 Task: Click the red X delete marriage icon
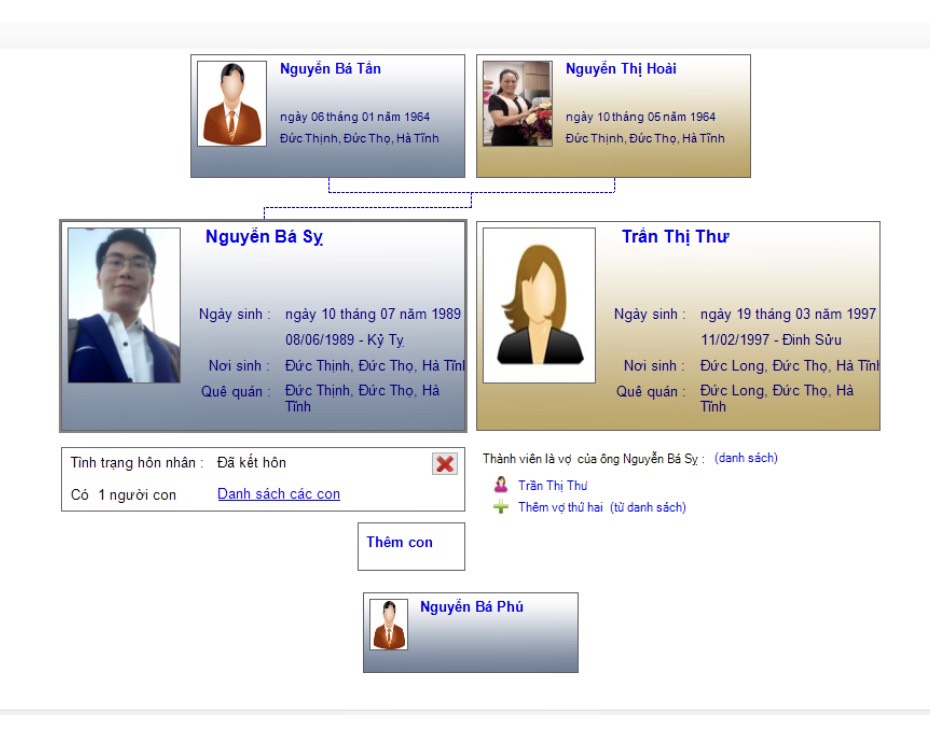click(445, 464)
